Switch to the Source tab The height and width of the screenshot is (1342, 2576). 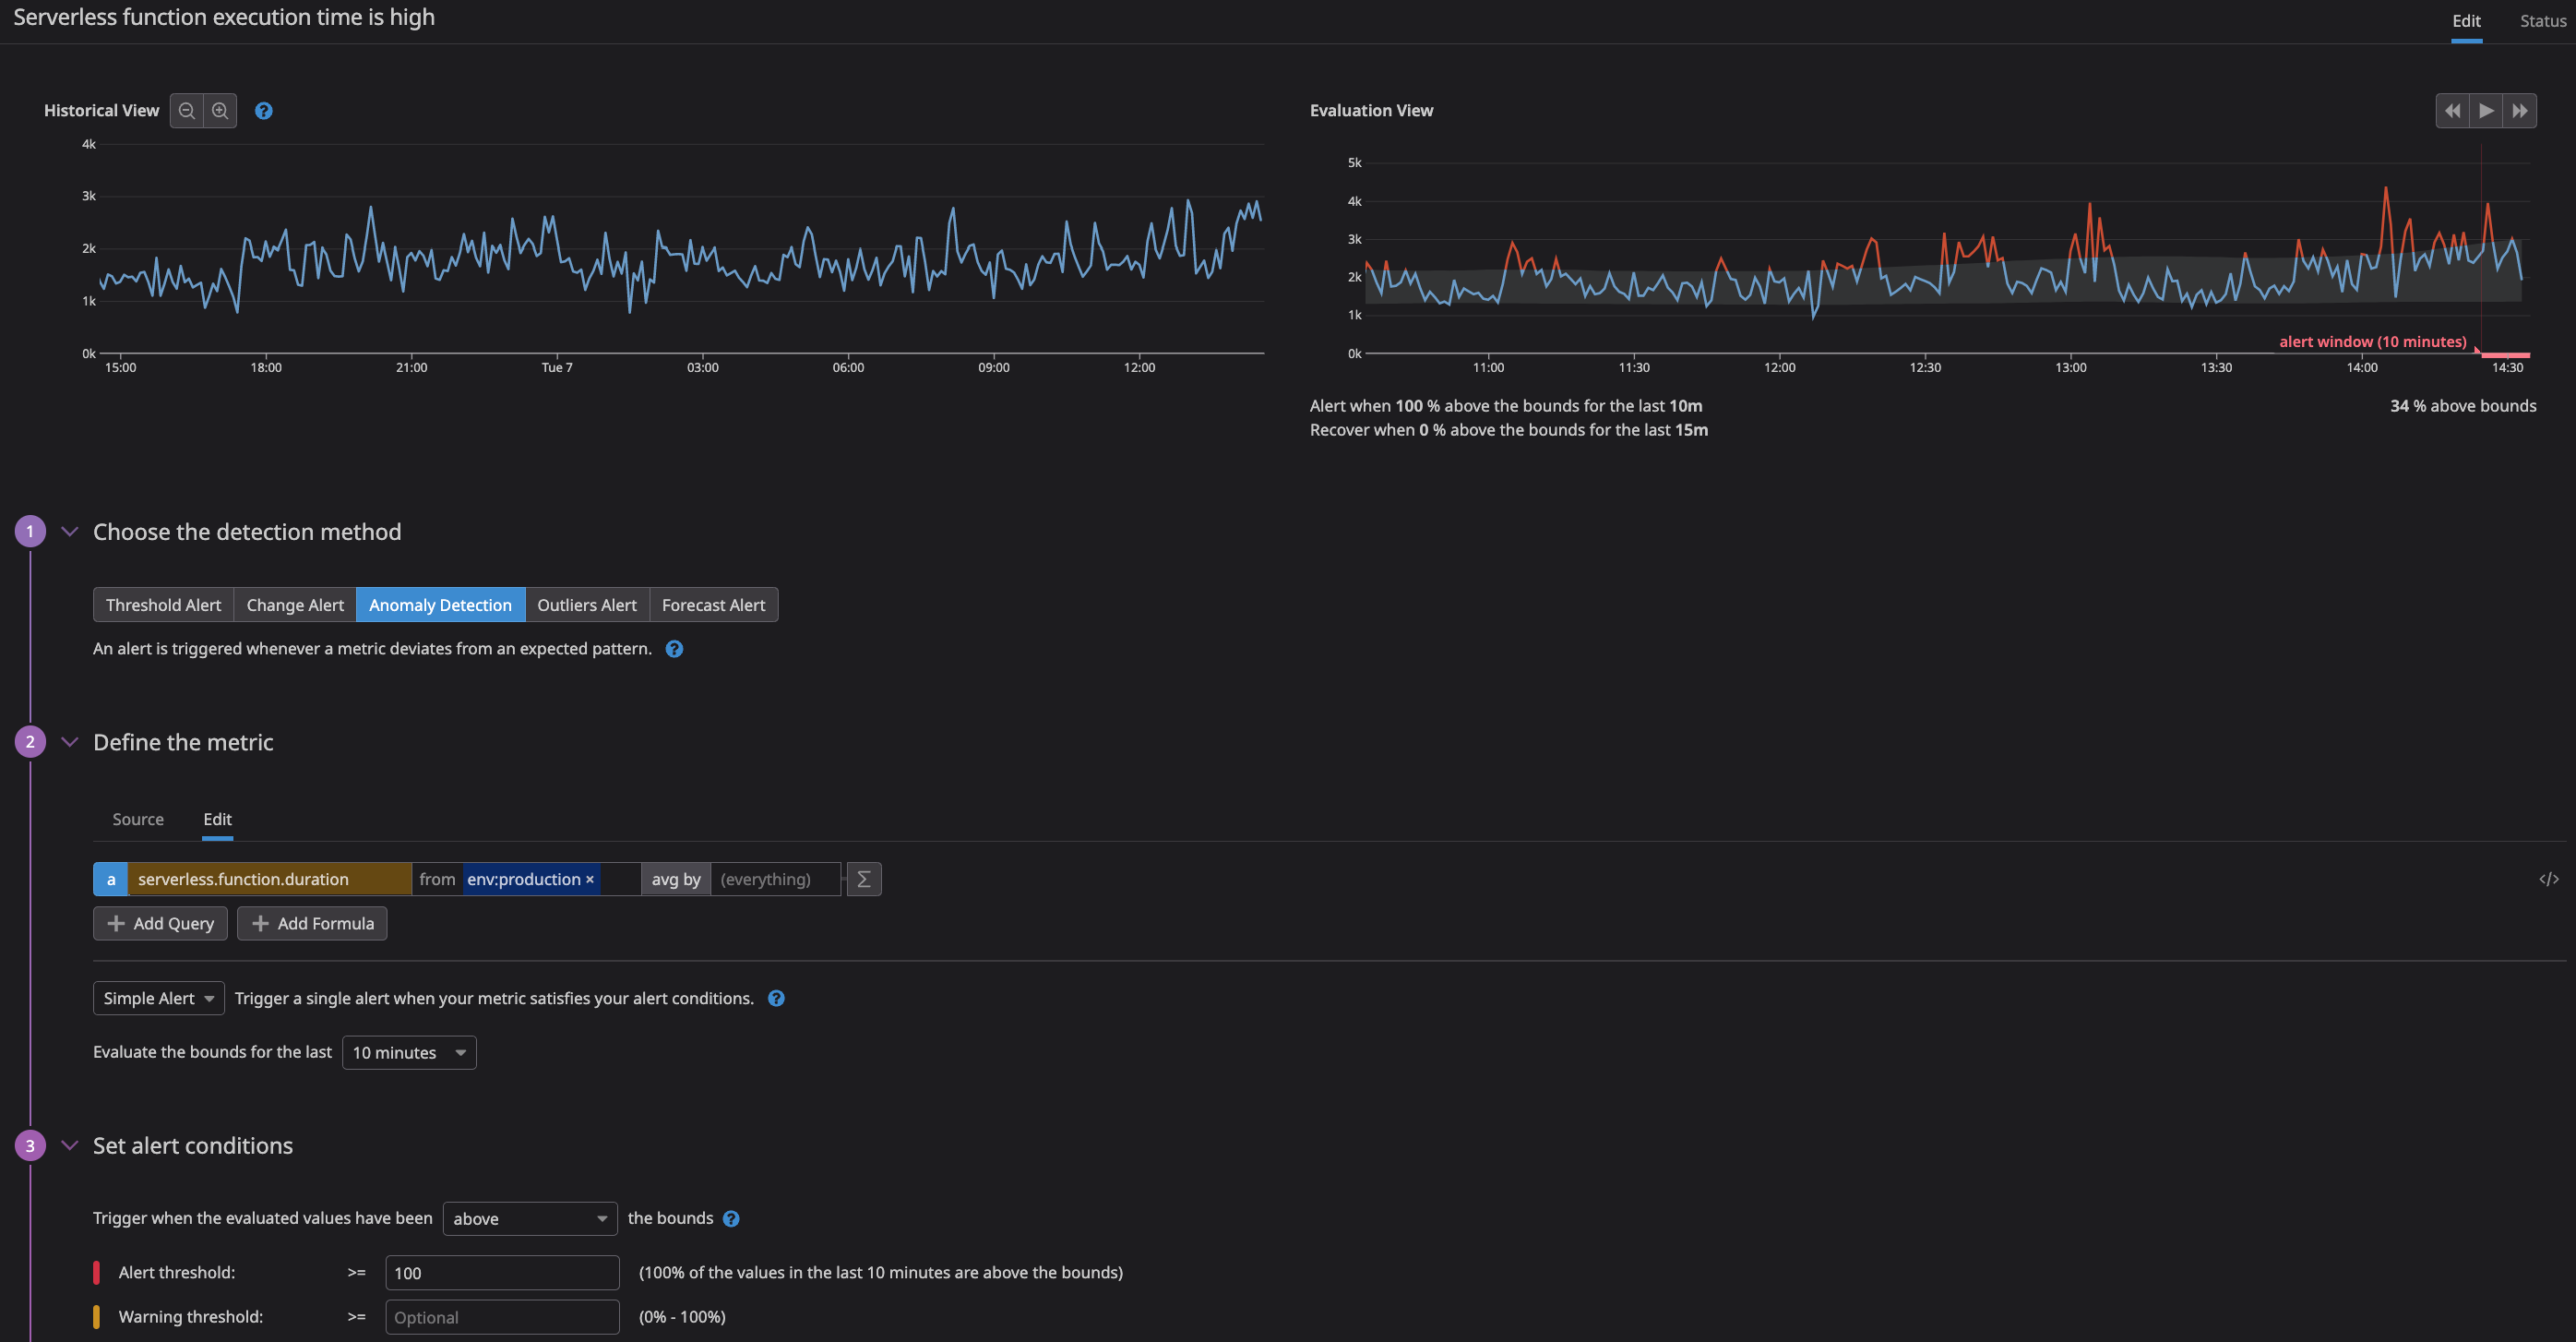pos(138,819)
